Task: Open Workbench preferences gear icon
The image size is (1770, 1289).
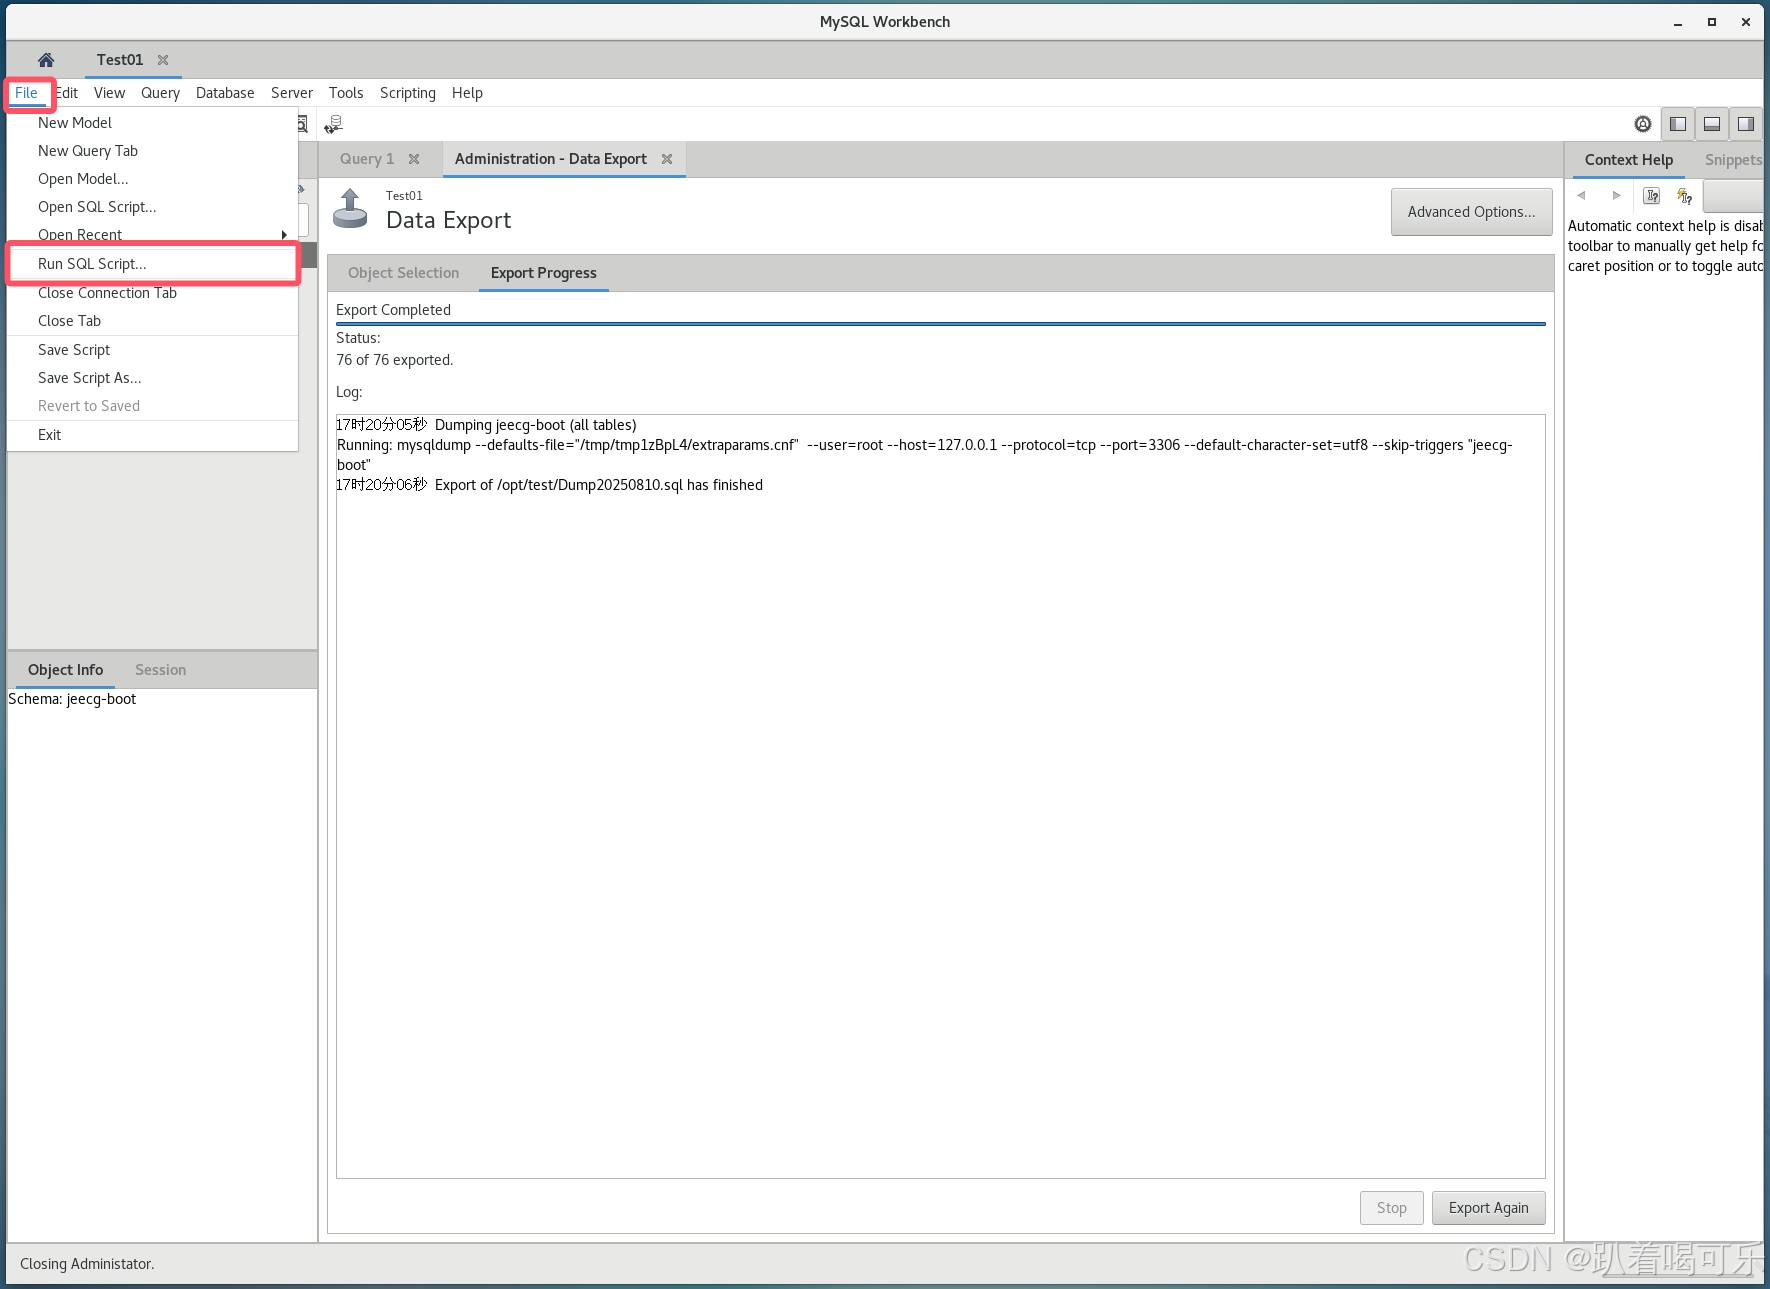Action: [x=1643, y=124]
